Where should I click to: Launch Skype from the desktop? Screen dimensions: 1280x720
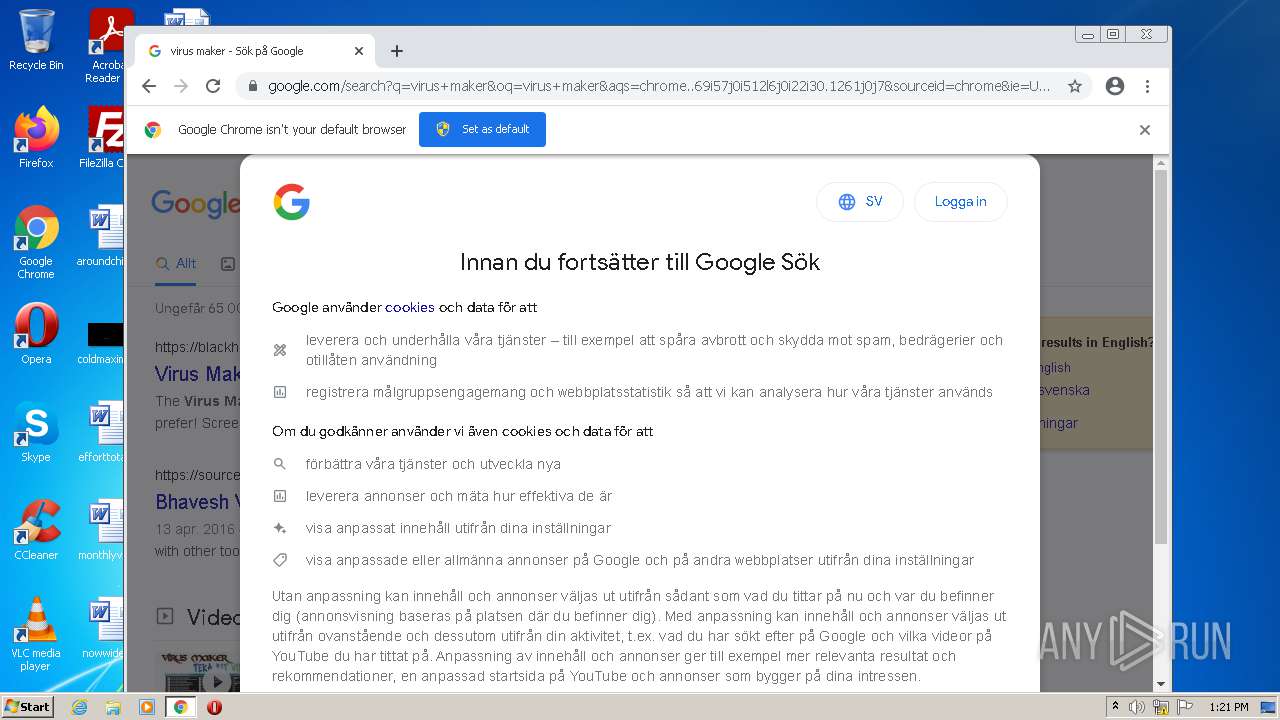coord(36,432)
